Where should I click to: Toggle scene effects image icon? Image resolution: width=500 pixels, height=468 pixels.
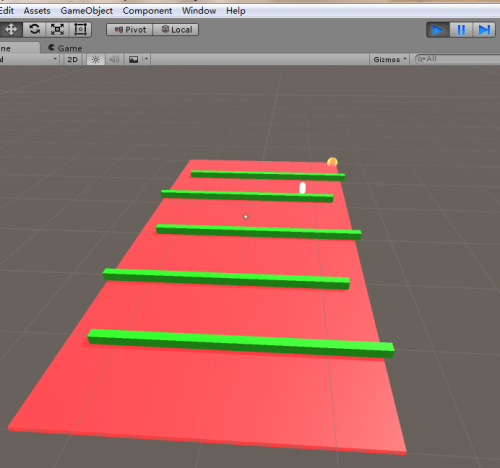(134, 60)
